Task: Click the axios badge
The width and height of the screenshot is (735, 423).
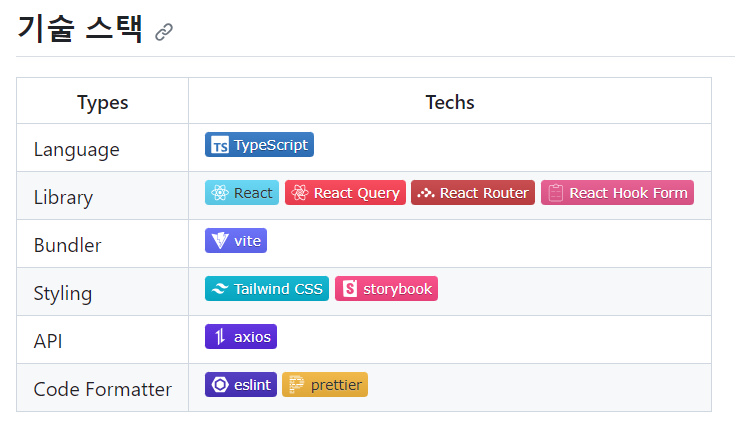Action: click(x=241, y=336)
